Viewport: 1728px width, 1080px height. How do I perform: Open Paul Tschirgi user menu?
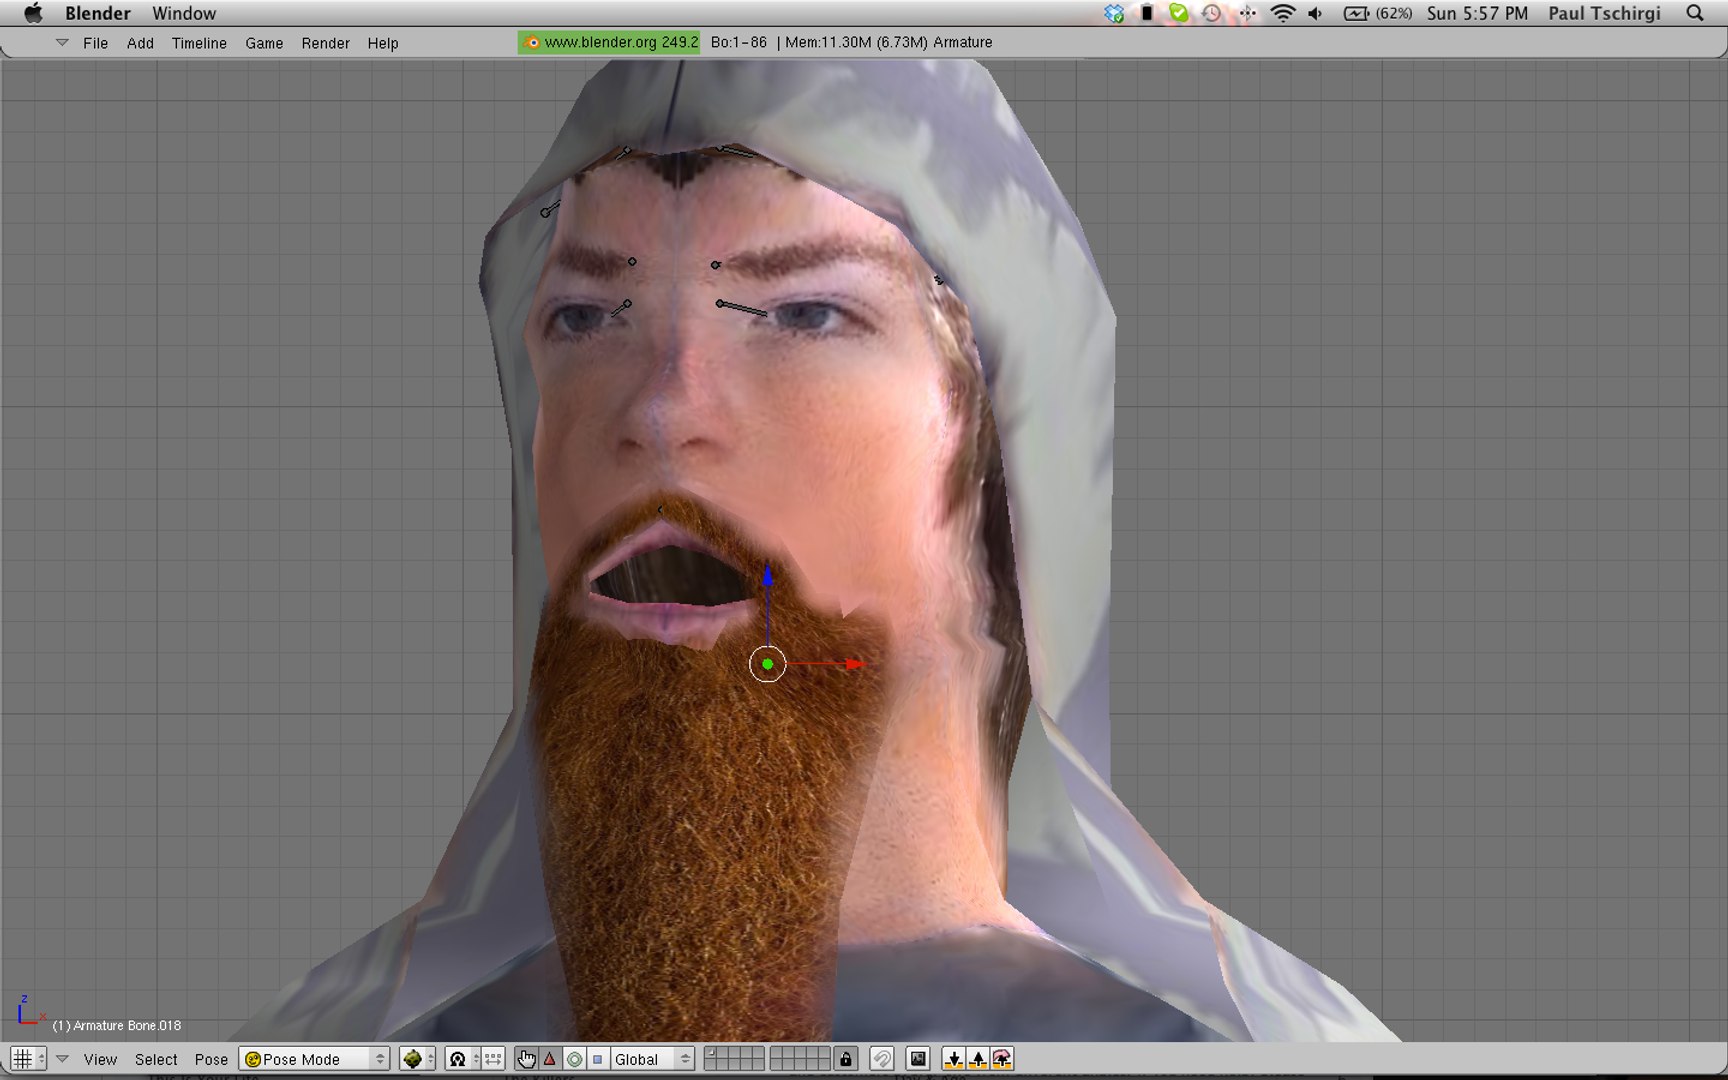pos(1604,13)
